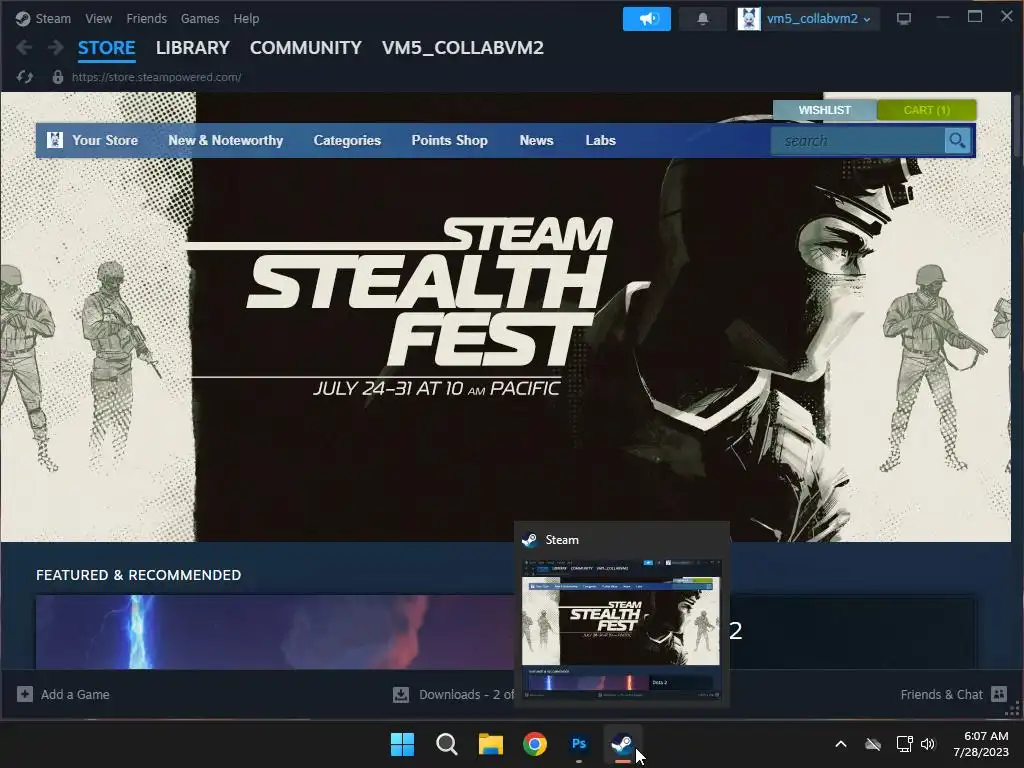Image resolution: width=1024 pixels, height=768 pixels.
Task: Open Friends & Chat
Action: pos(953,694)
